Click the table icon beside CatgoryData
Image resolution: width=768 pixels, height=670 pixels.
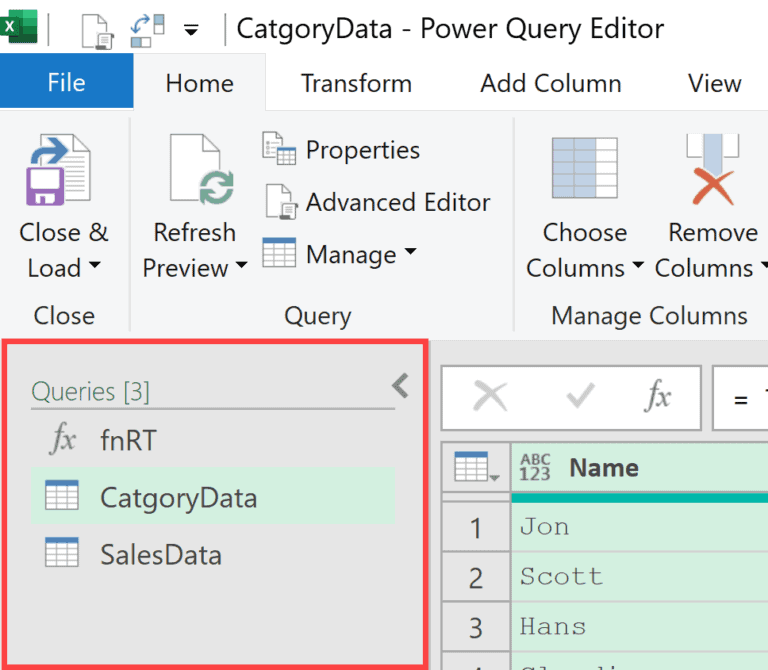(x=62, y=495)
